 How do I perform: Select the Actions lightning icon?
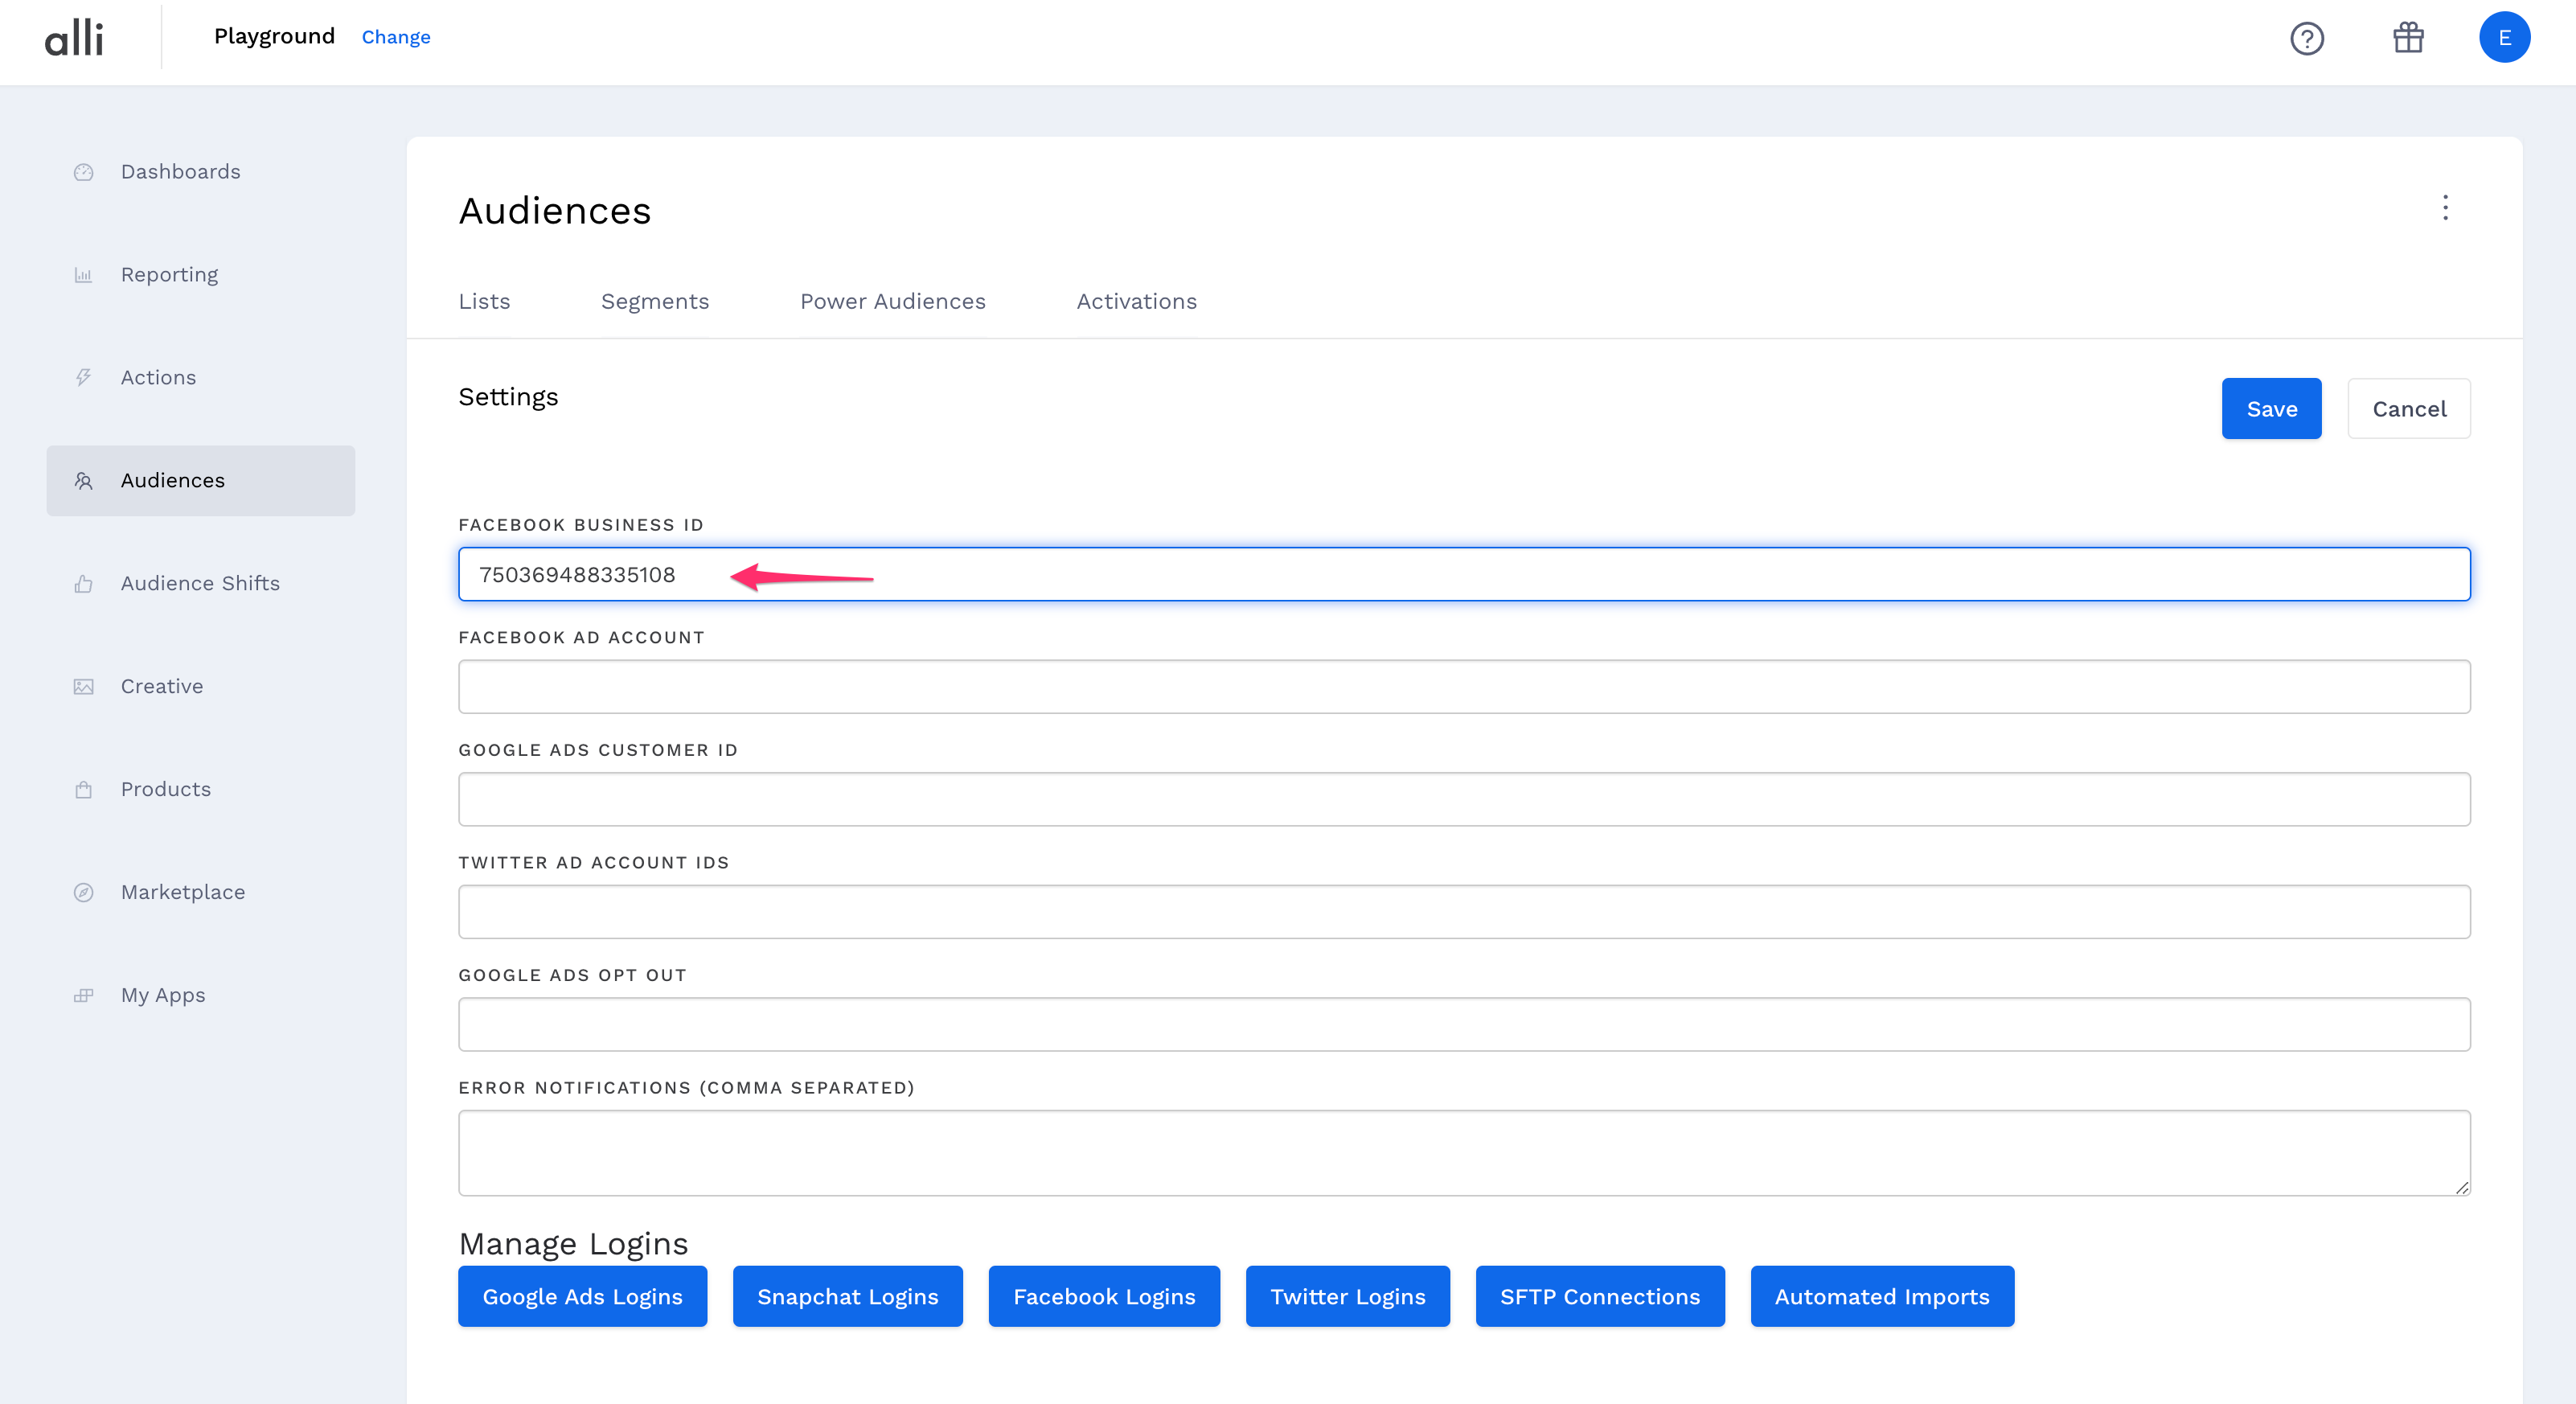pyautogui.click(x=83, y=377)
